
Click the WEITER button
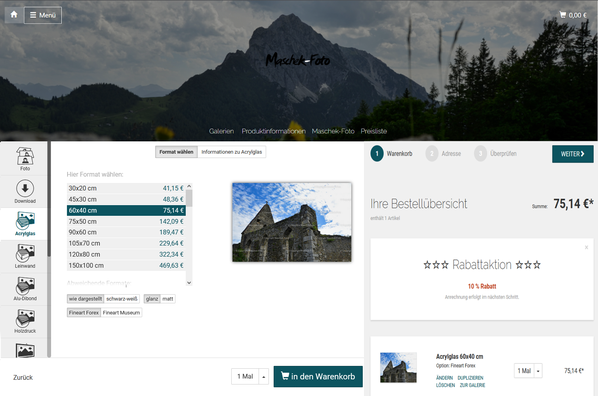(572, 154)
